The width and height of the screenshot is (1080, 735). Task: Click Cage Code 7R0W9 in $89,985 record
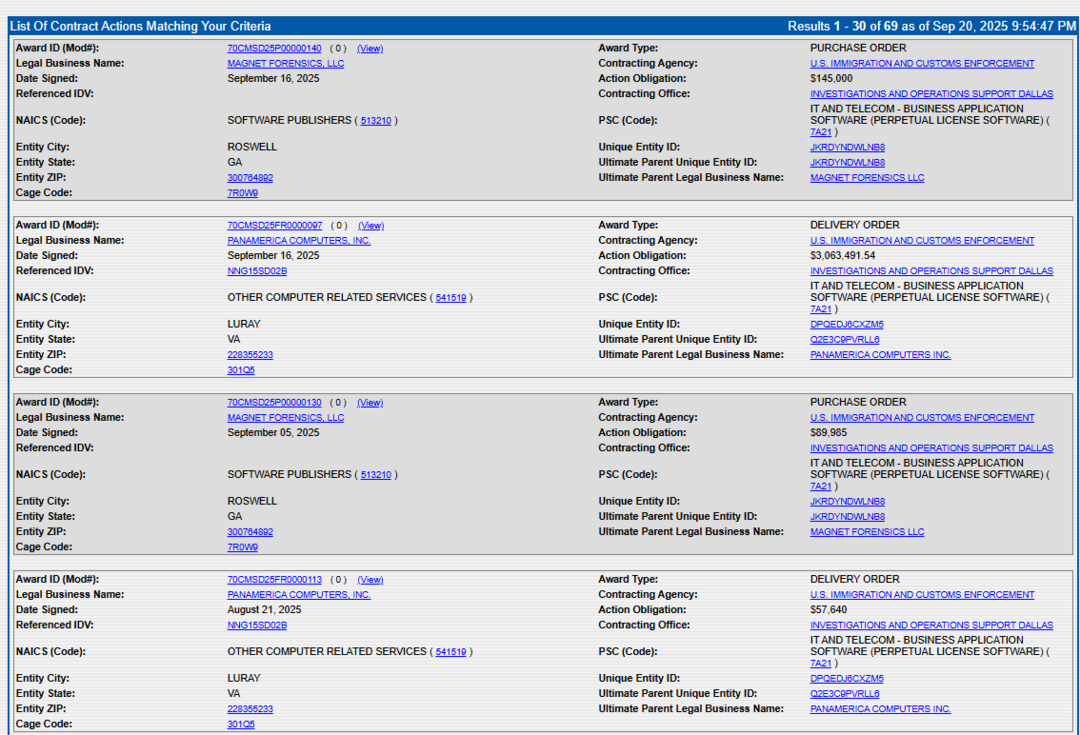242,547
